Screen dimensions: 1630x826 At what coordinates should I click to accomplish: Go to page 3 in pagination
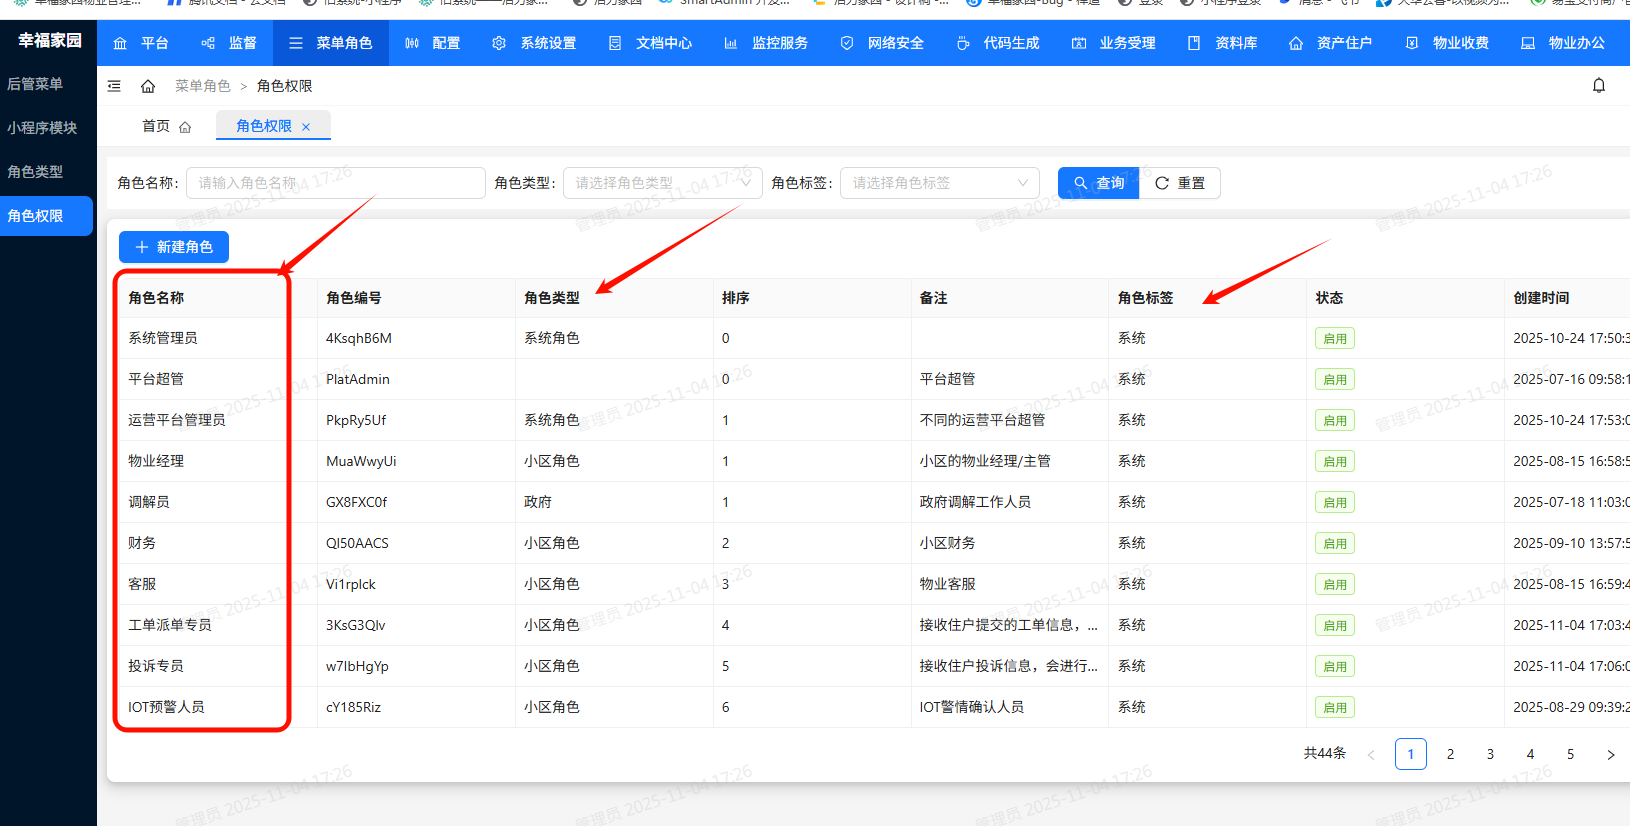coord(1490,754)
